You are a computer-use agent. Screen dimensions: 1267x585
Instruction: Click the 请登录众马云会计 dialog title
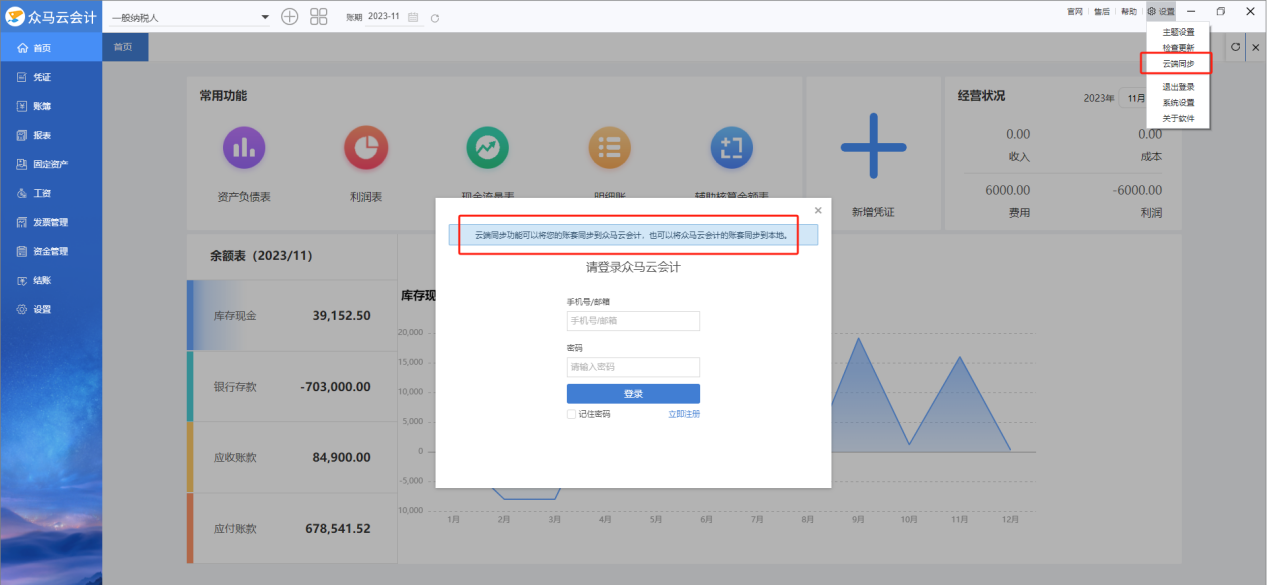click(633, 267)
